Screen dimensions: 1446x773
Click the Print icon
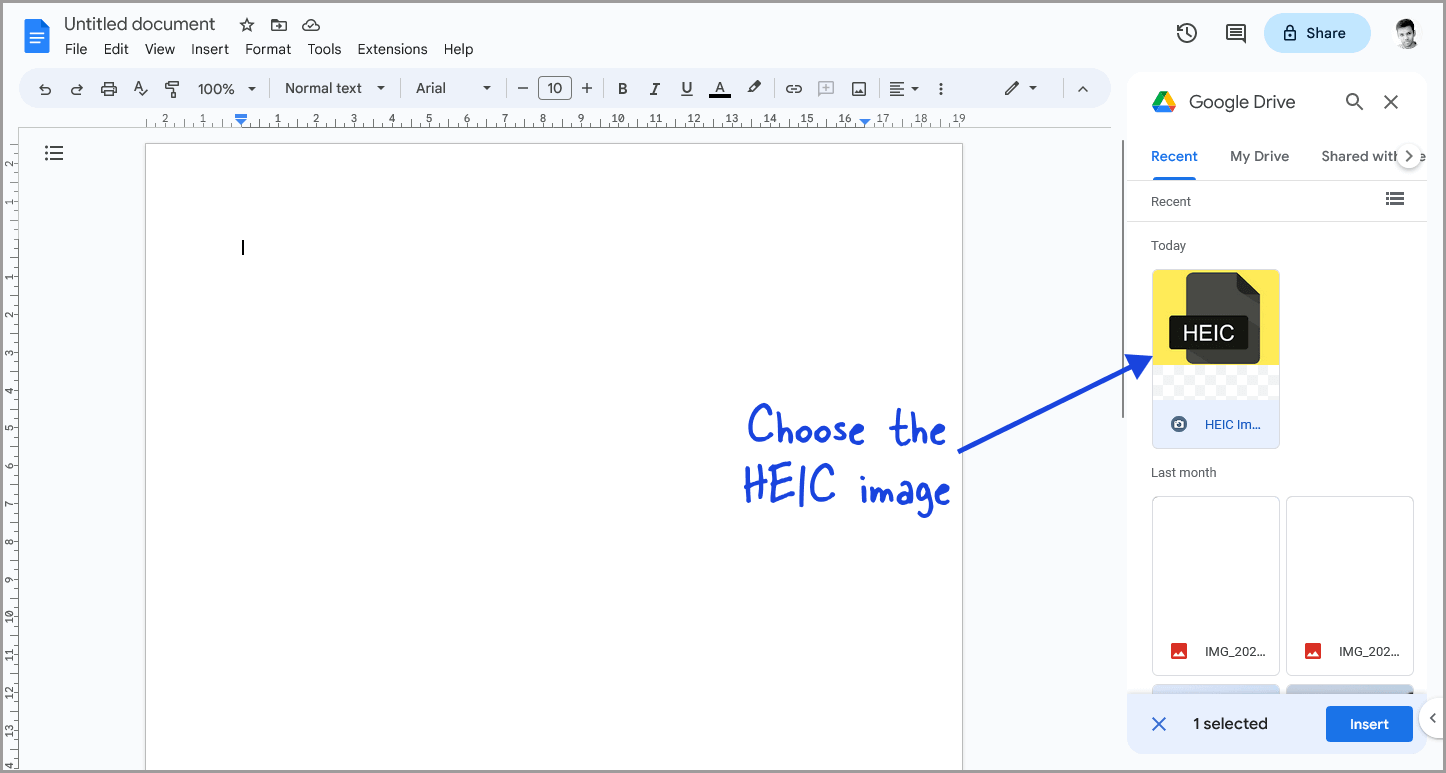[108, 88]
